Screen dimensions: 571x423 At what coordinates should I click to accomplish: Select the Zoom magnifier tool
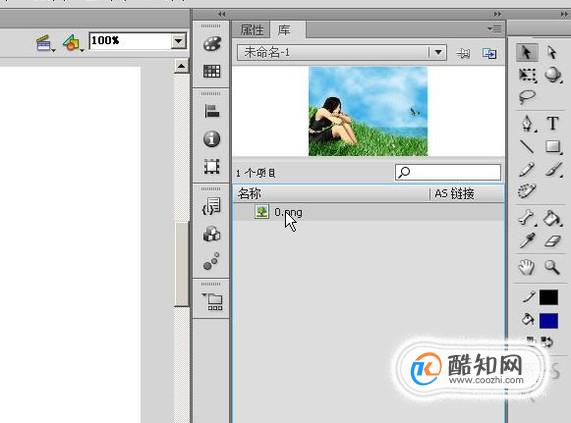click(x=552, y=267)
